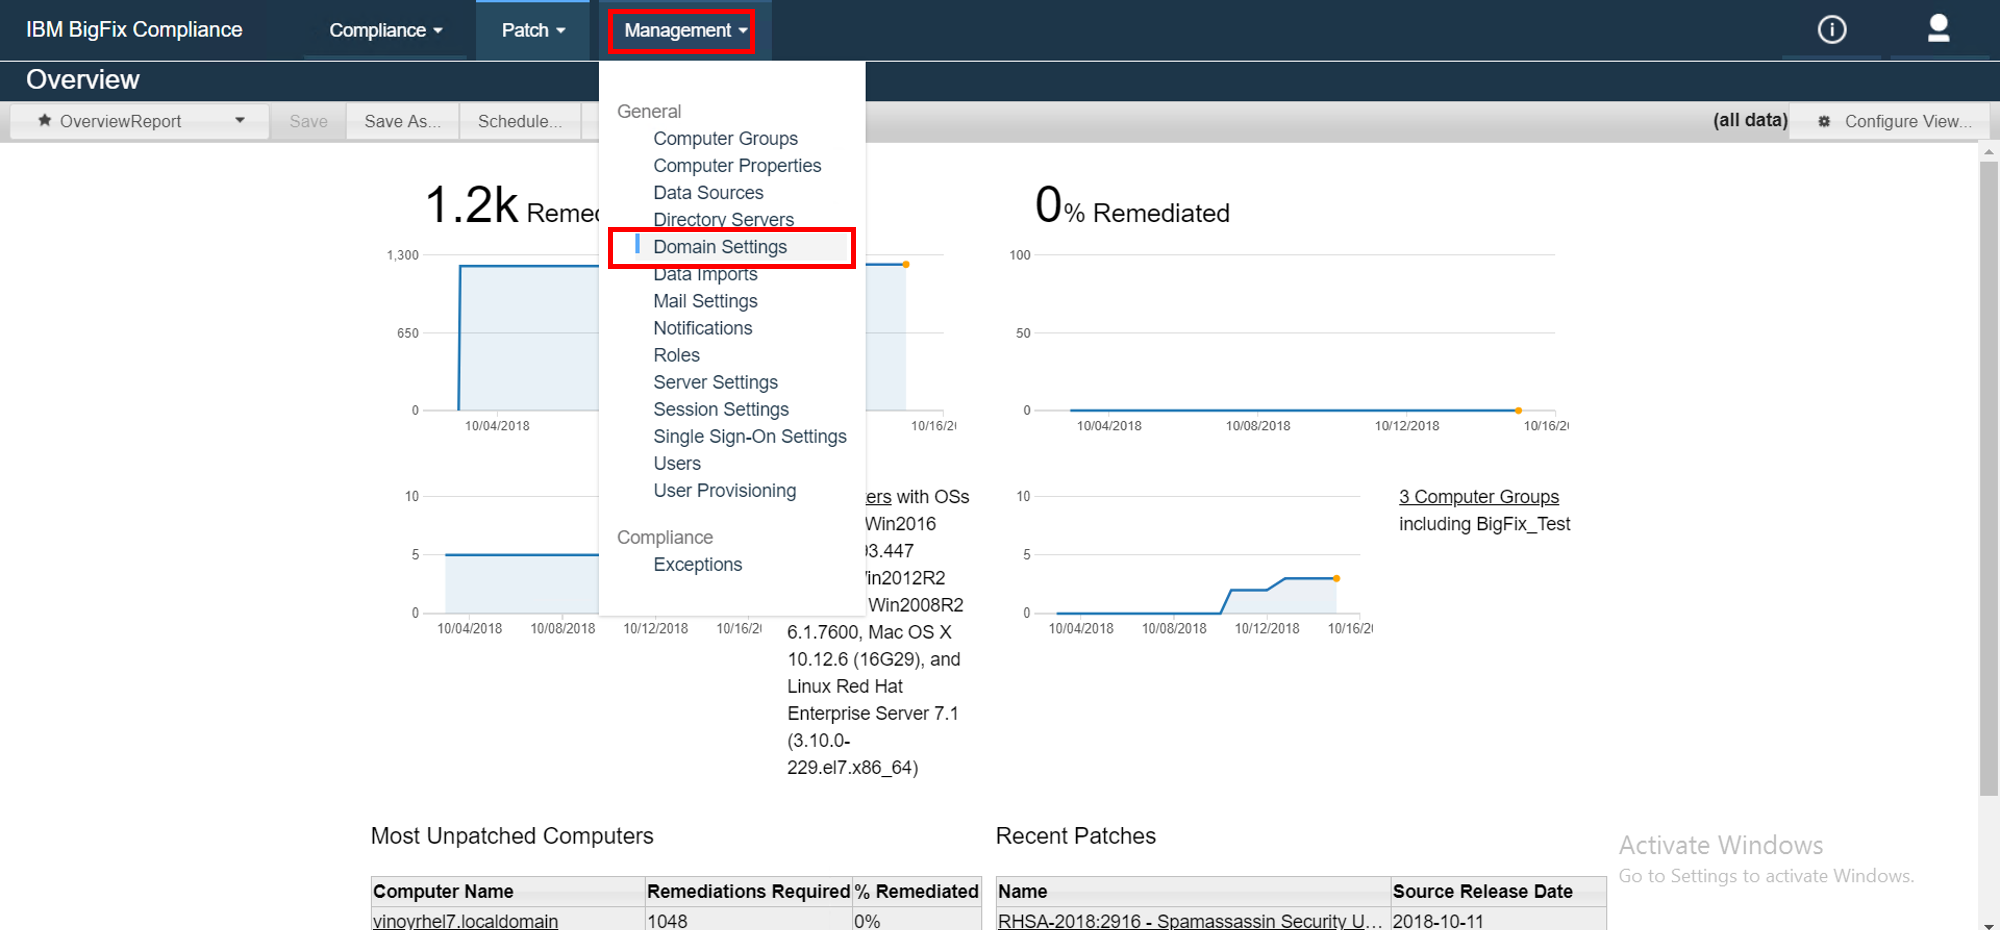The width and height of the screenshot is (2000, 930).
Task: Click the Name column header in Recent Patches
Action: pyautogui.click(x=1193, y=891)
